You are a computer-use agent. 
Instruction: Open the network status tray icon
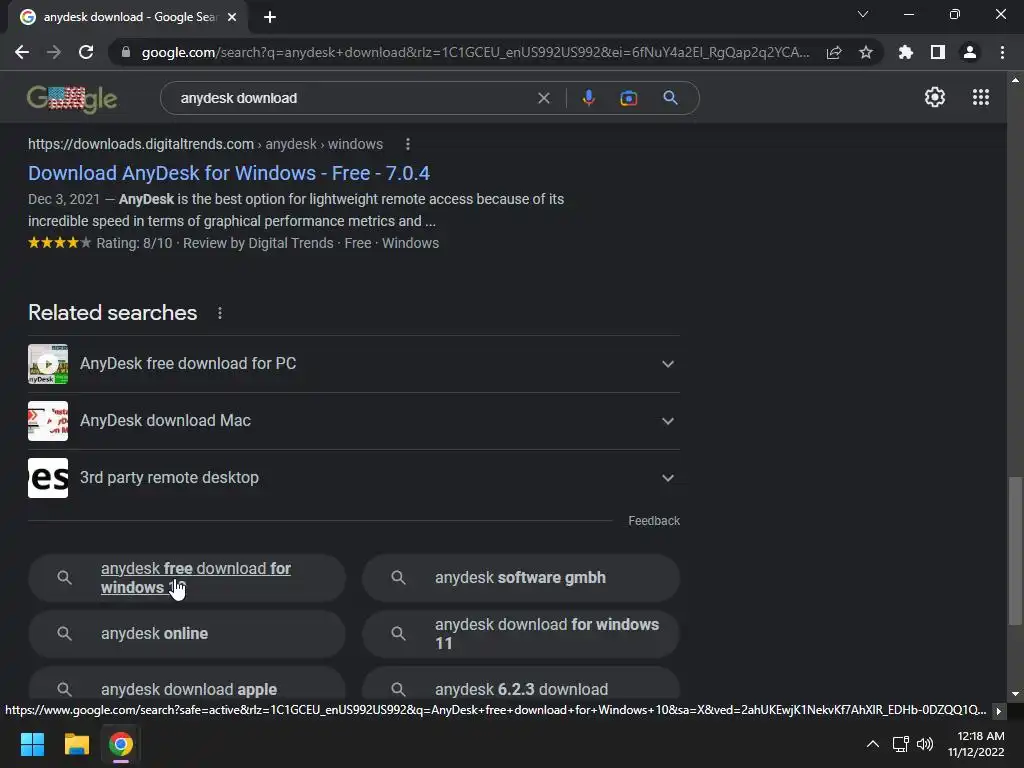point(901,744)
